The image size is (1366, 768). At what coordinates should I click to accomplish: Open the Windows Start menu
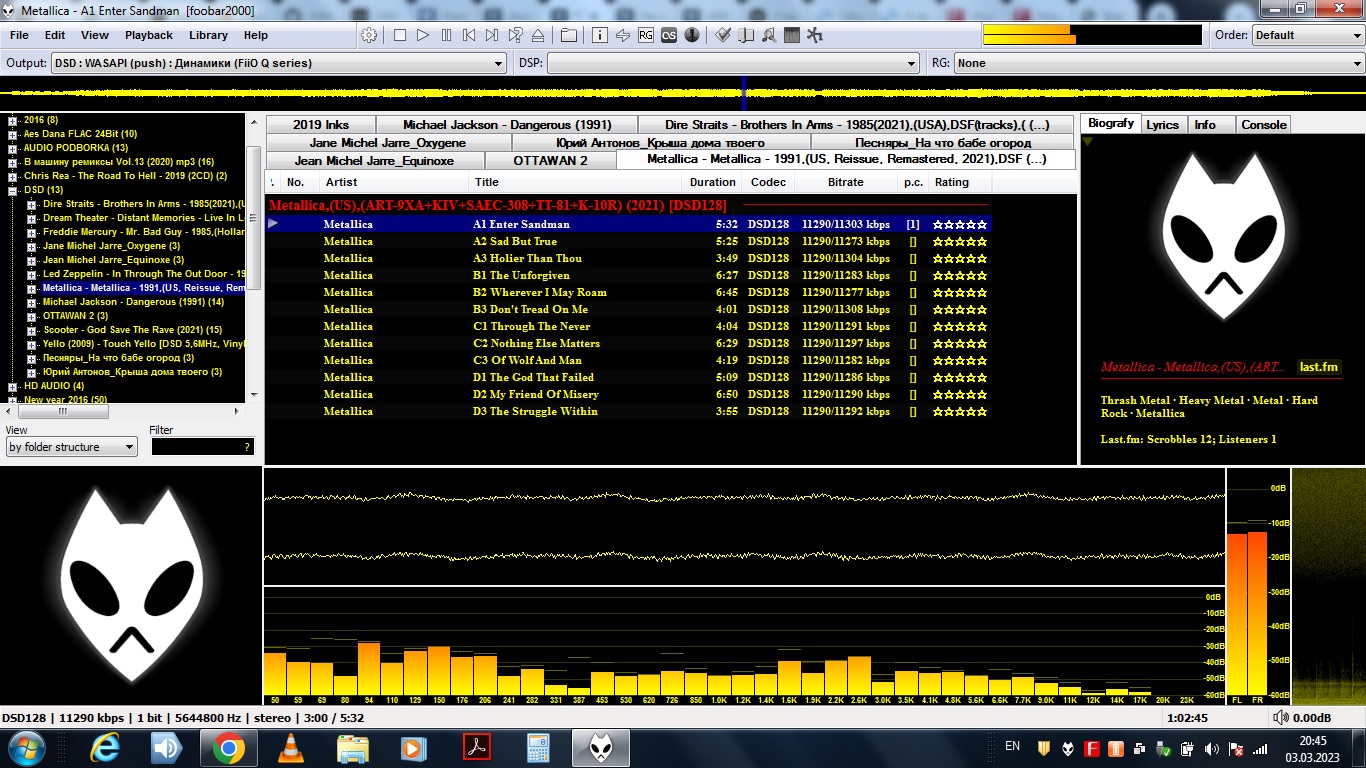click(x=26, y=748)
